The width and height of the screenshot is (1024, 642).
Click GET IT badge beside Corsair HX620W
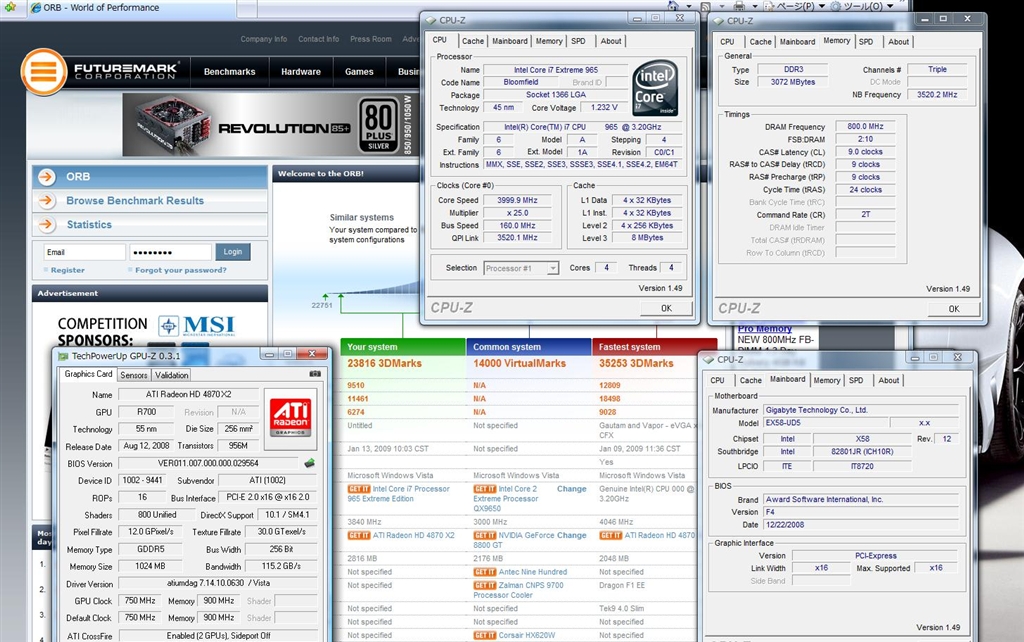[x=485, y=635]
